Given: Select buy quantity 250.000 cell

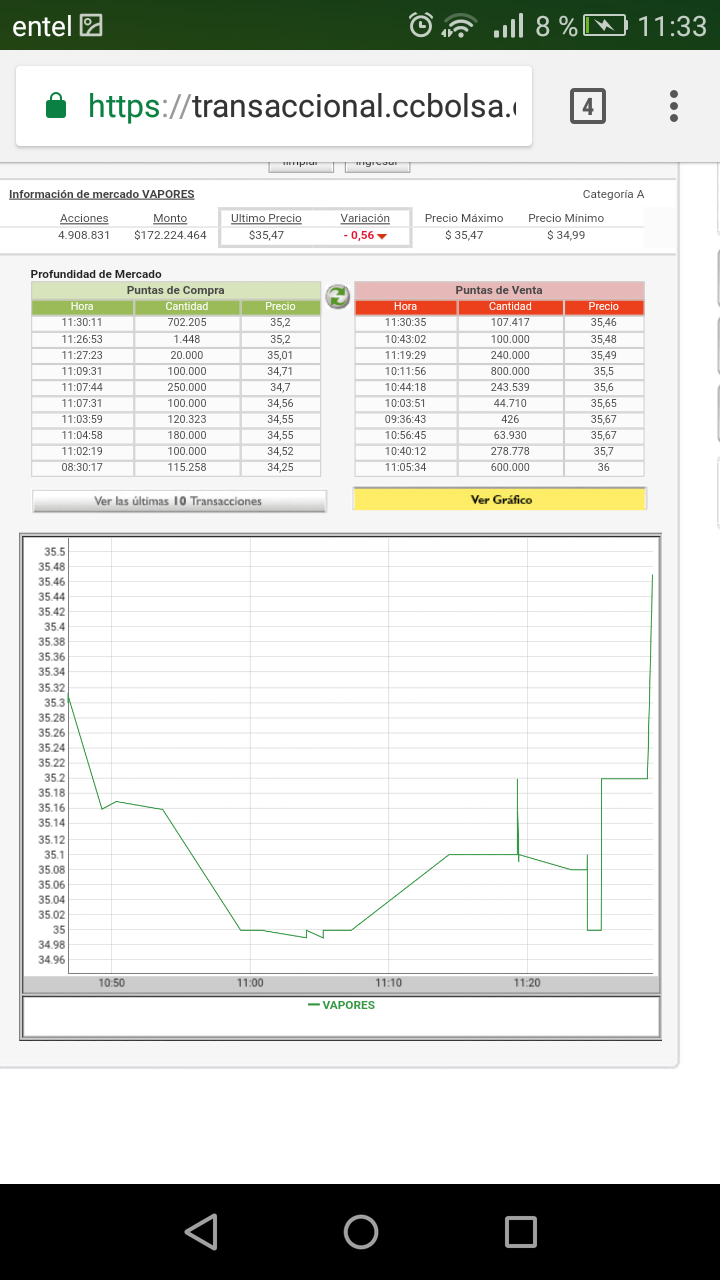Looking at the screenshot, I should [x=187, y=387].
